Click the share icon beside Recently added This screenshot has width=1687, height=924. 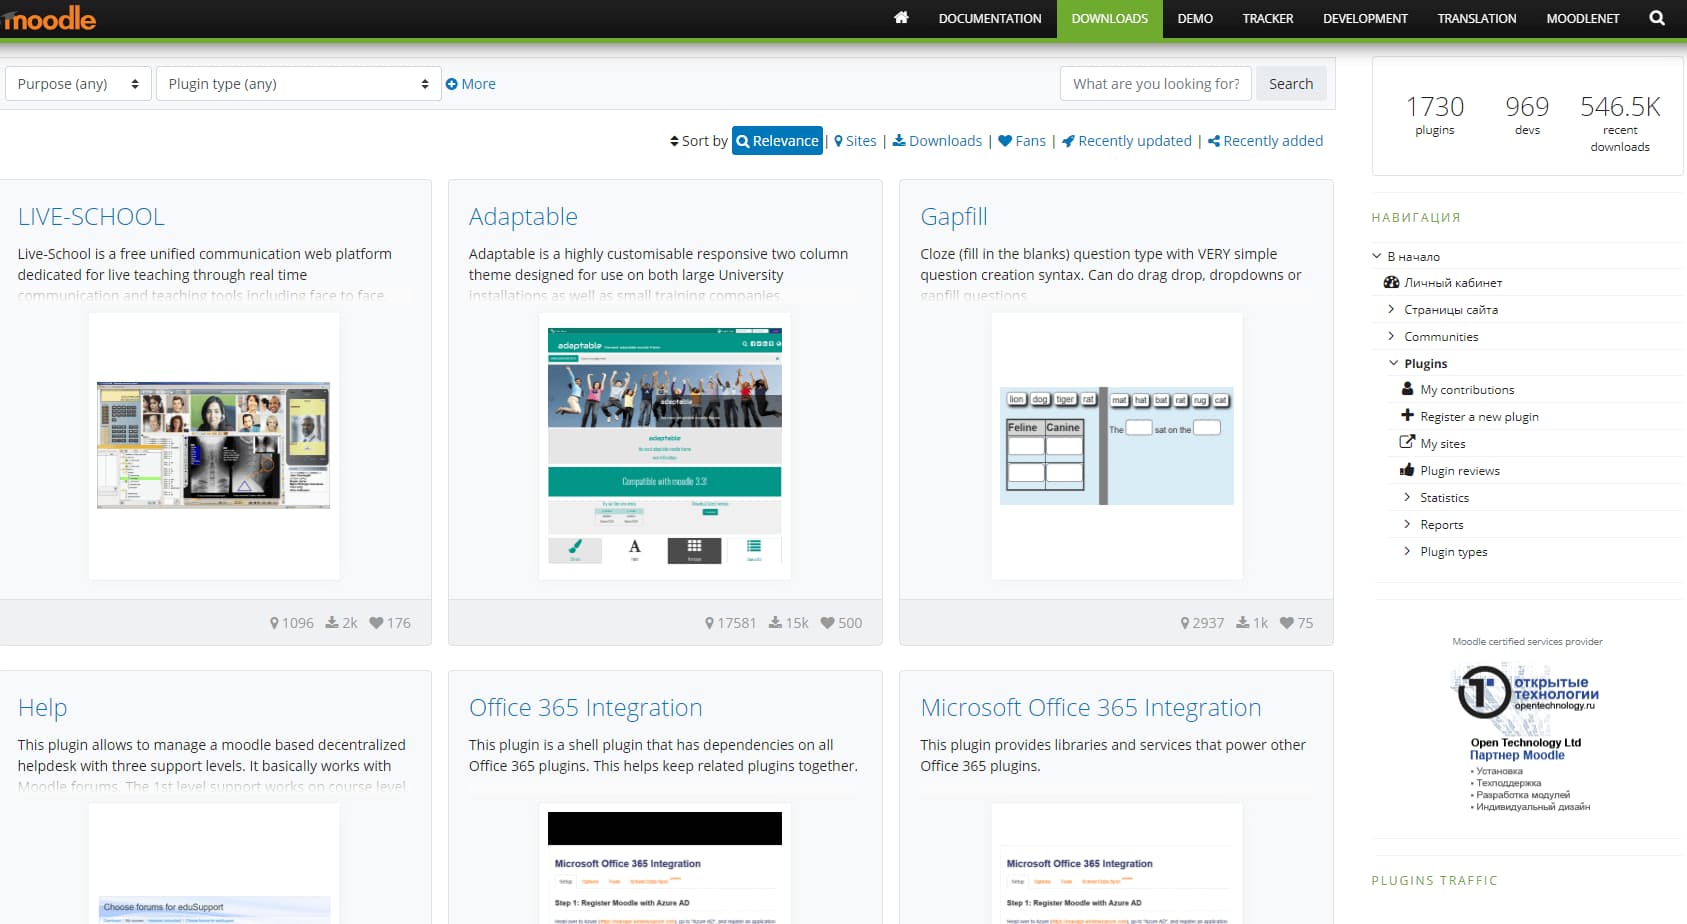[x=1214, y=141]
